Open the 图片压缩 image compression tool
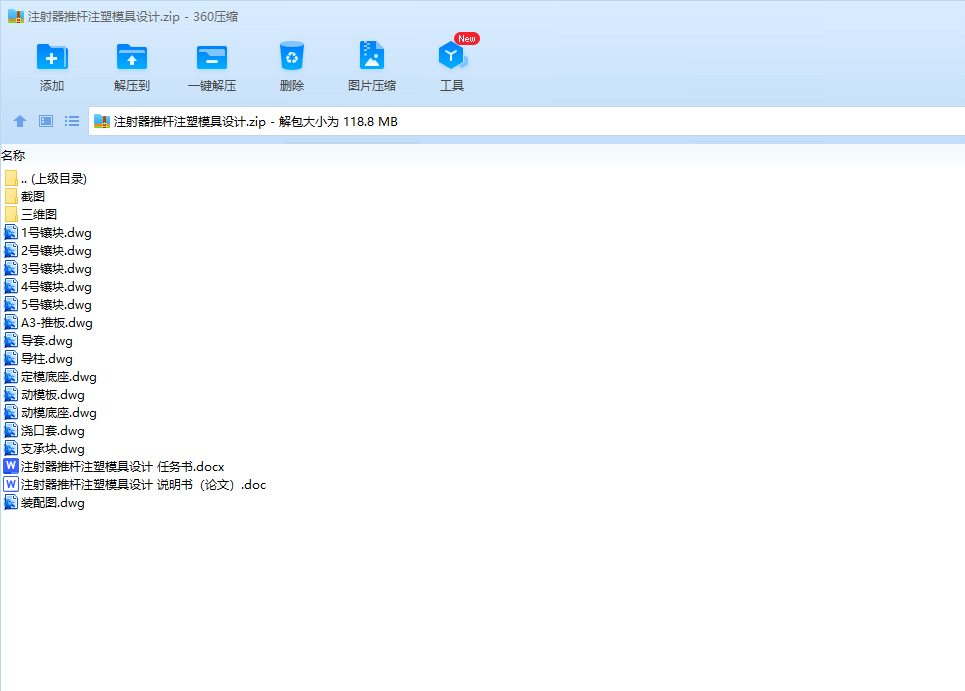The height and width of the screenshot is (691, 965). coord(372,56)
